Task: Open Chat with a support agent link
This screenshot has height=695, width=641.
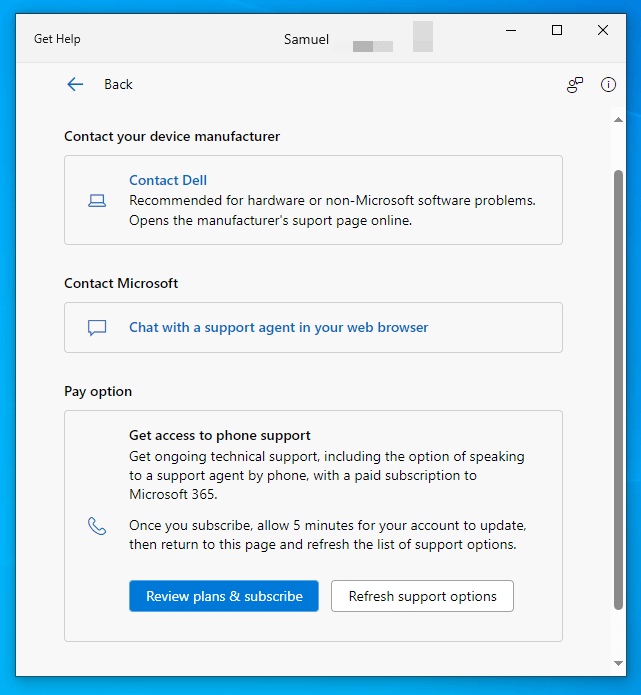Action: pos(278,328)
